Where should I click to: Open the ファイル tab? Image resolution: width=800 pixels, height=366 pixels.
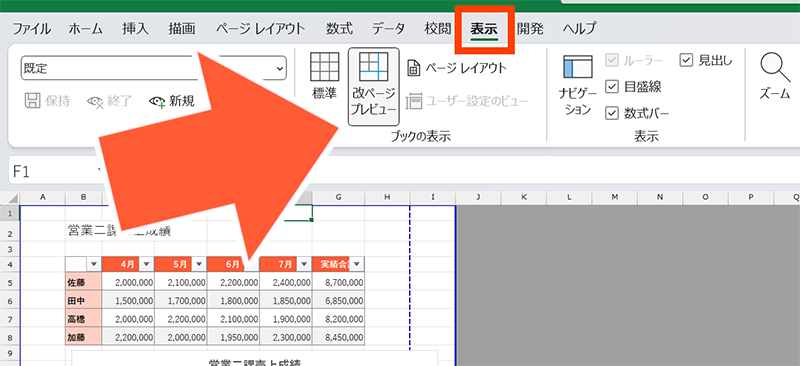[32, 29]
